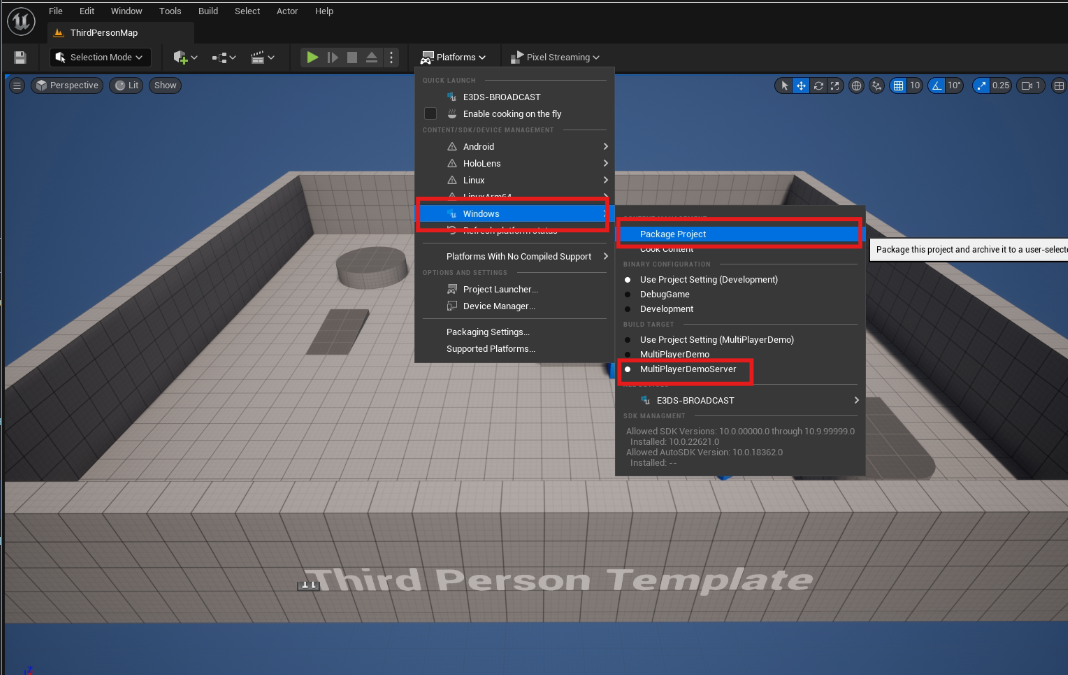Click the Stop simulation button
The width and height of the screenshot is (1068, 675).
click(x=352, y=58)
